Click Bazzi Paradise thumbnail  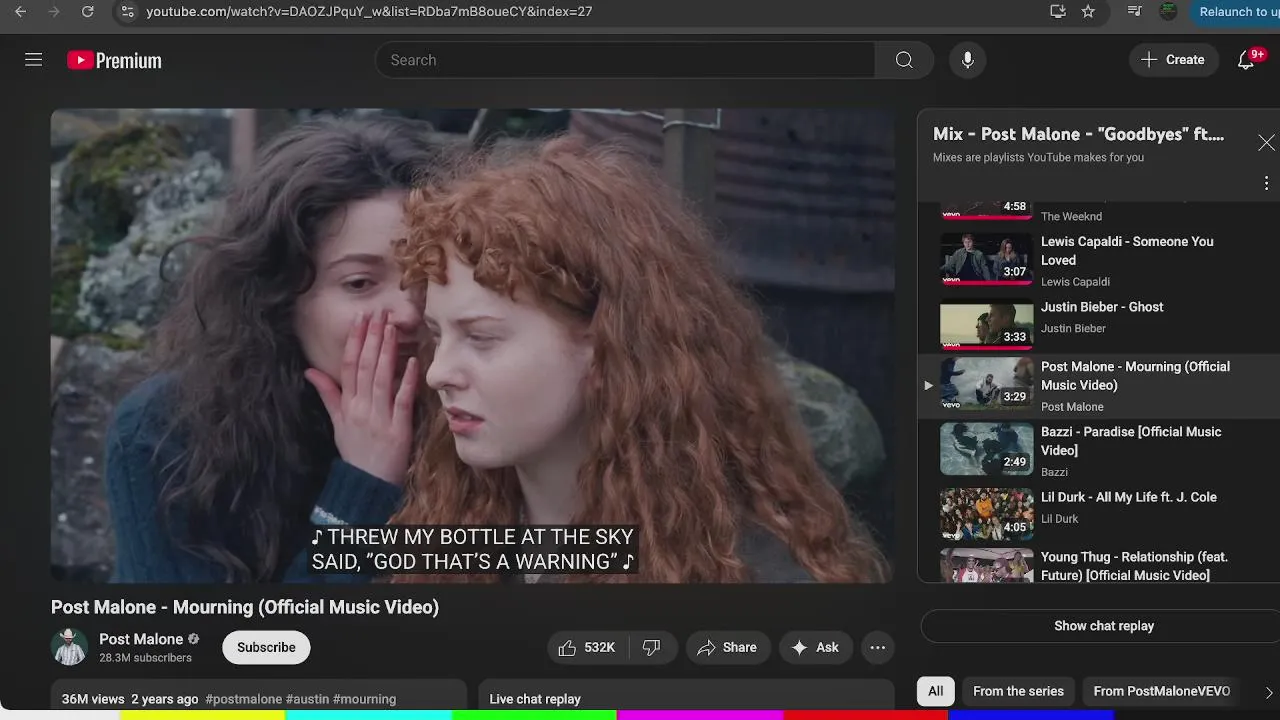click(986, 449)
